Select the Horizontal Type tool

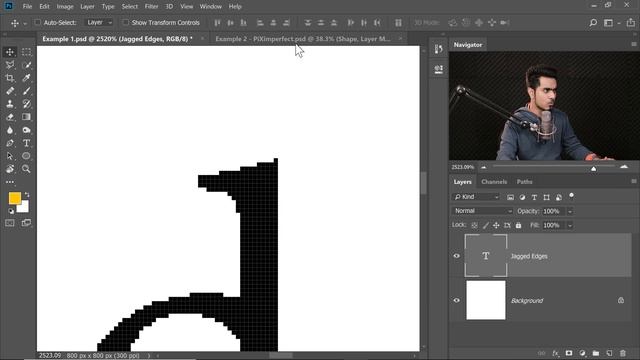click(26, 143)
